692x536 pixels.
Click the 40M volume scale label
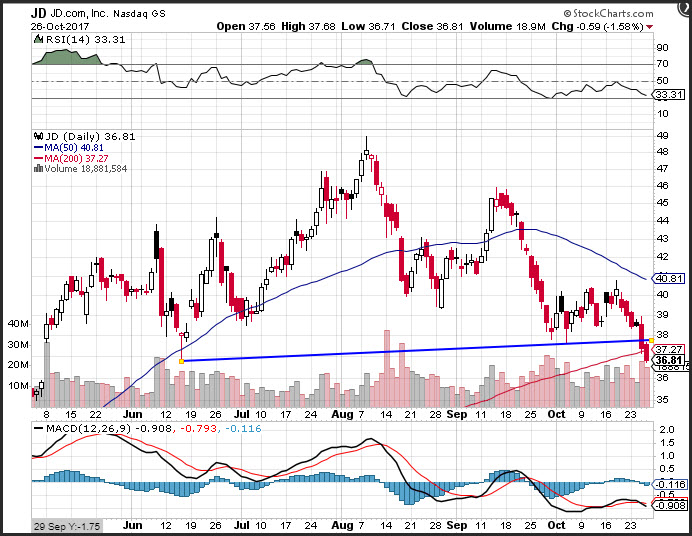click(18, 324)
